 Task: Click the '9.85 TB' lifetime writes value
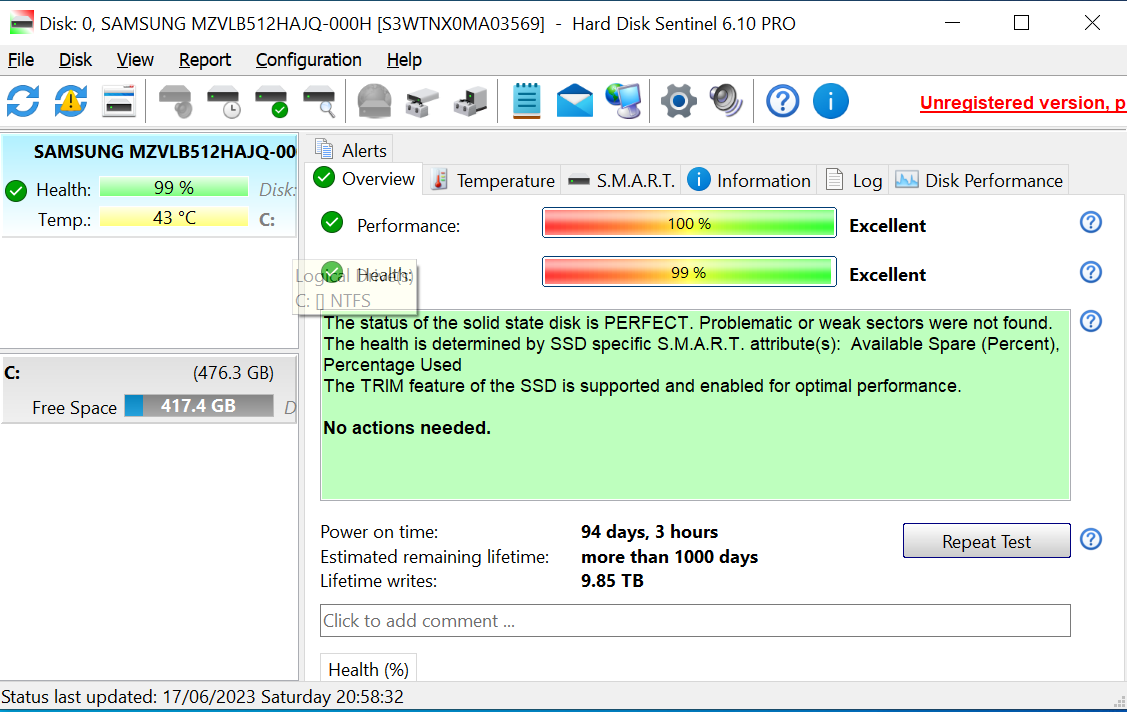[612, 581]
